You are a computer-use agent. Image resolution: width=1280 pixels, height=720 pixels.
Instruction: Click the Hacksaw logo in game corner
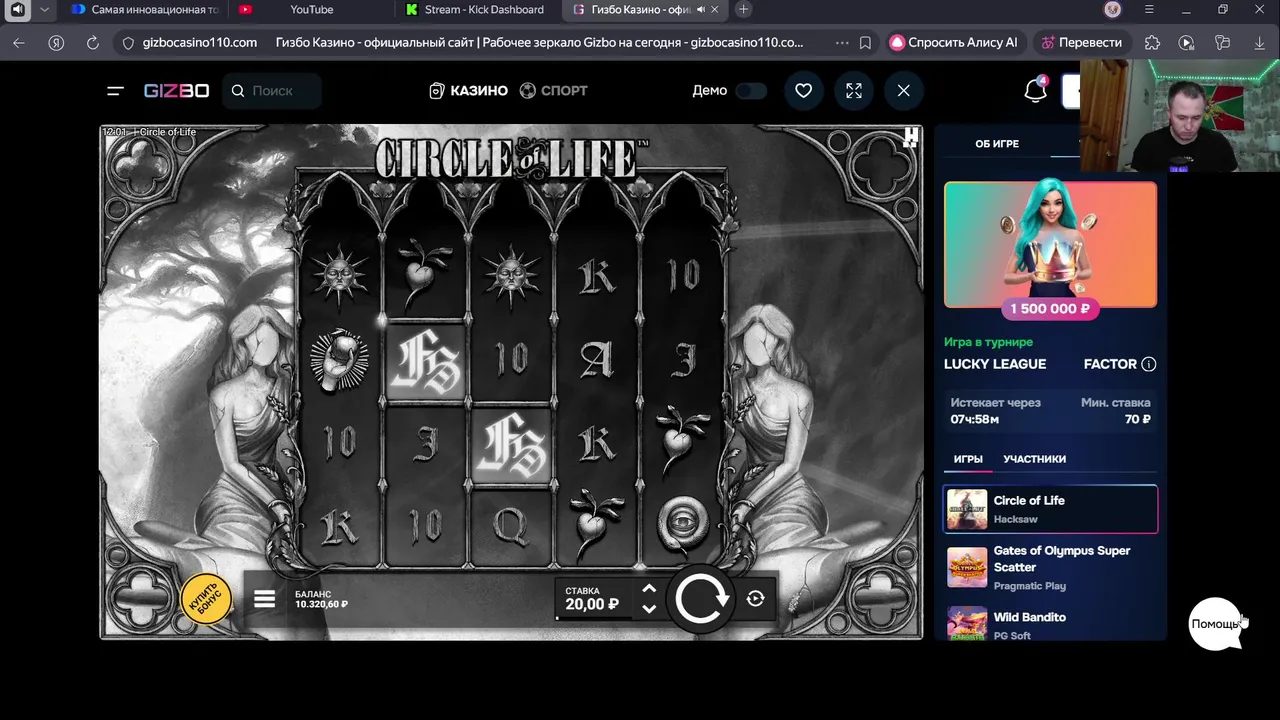click(910, 137)
